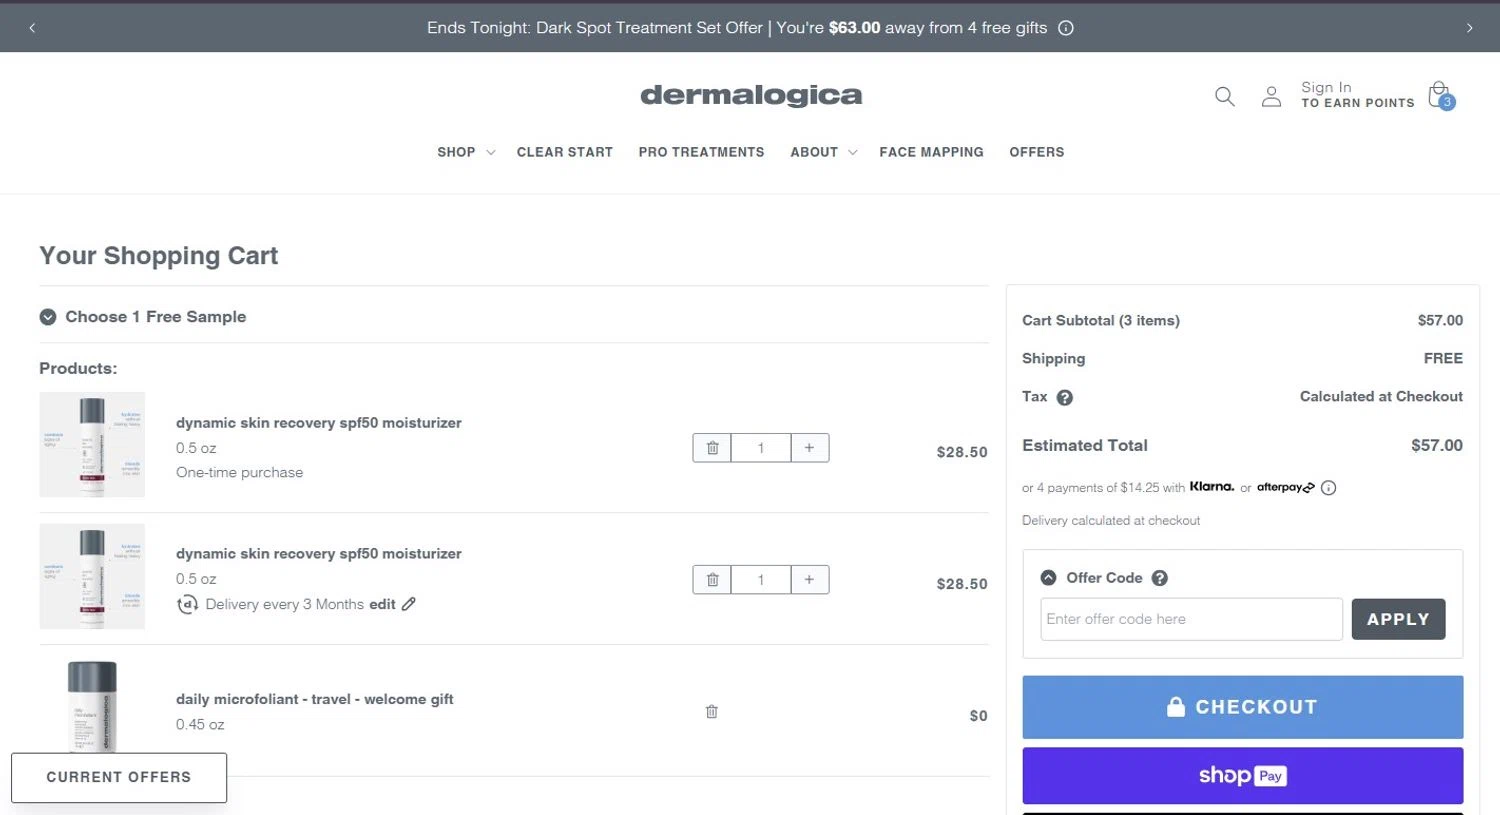Open daily microfoliant welcome gift title
This screenshot has height=815, width=1500.
click(x=315, y=699)
